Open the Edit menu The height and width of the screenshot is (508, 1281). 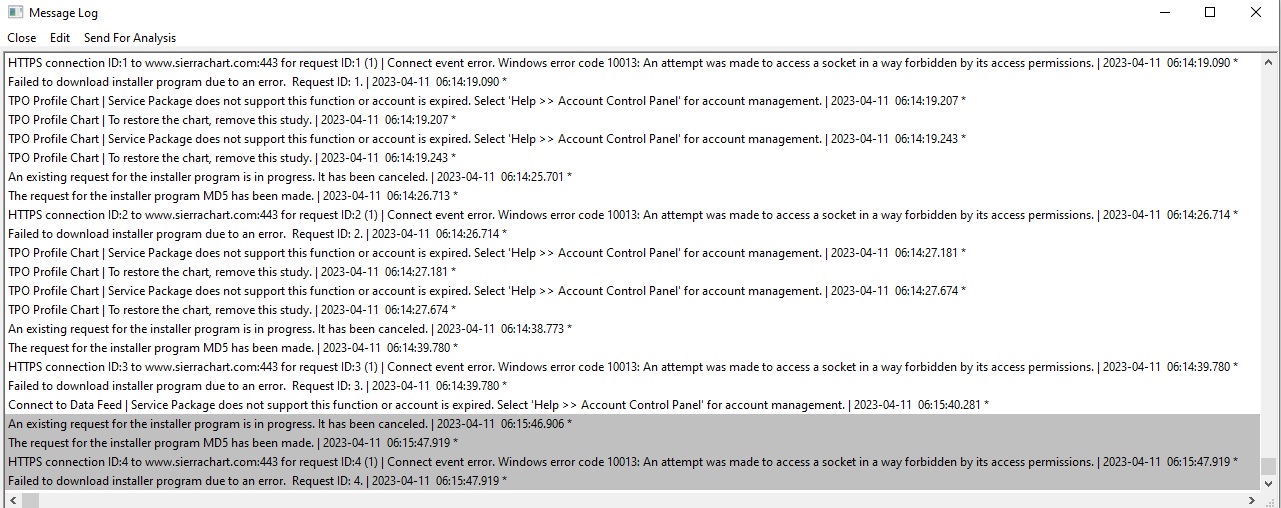[60, 38]
